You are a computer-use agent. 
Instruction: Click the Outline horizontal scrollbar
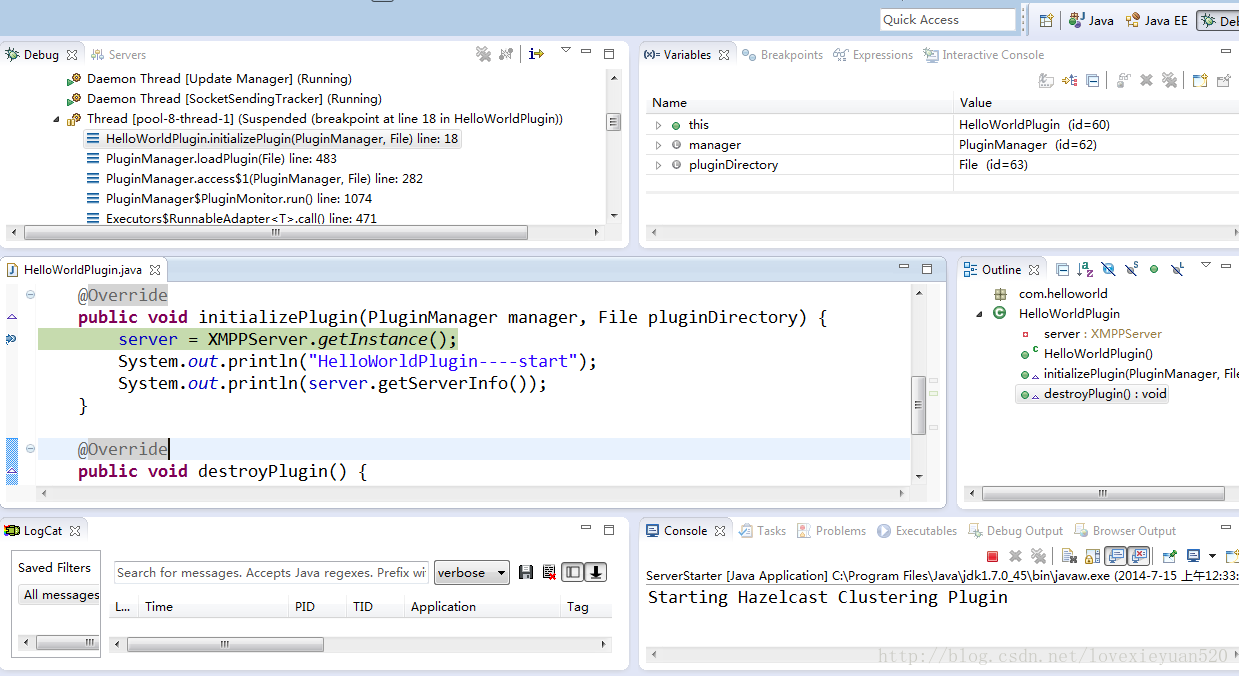click(1103, 494)
